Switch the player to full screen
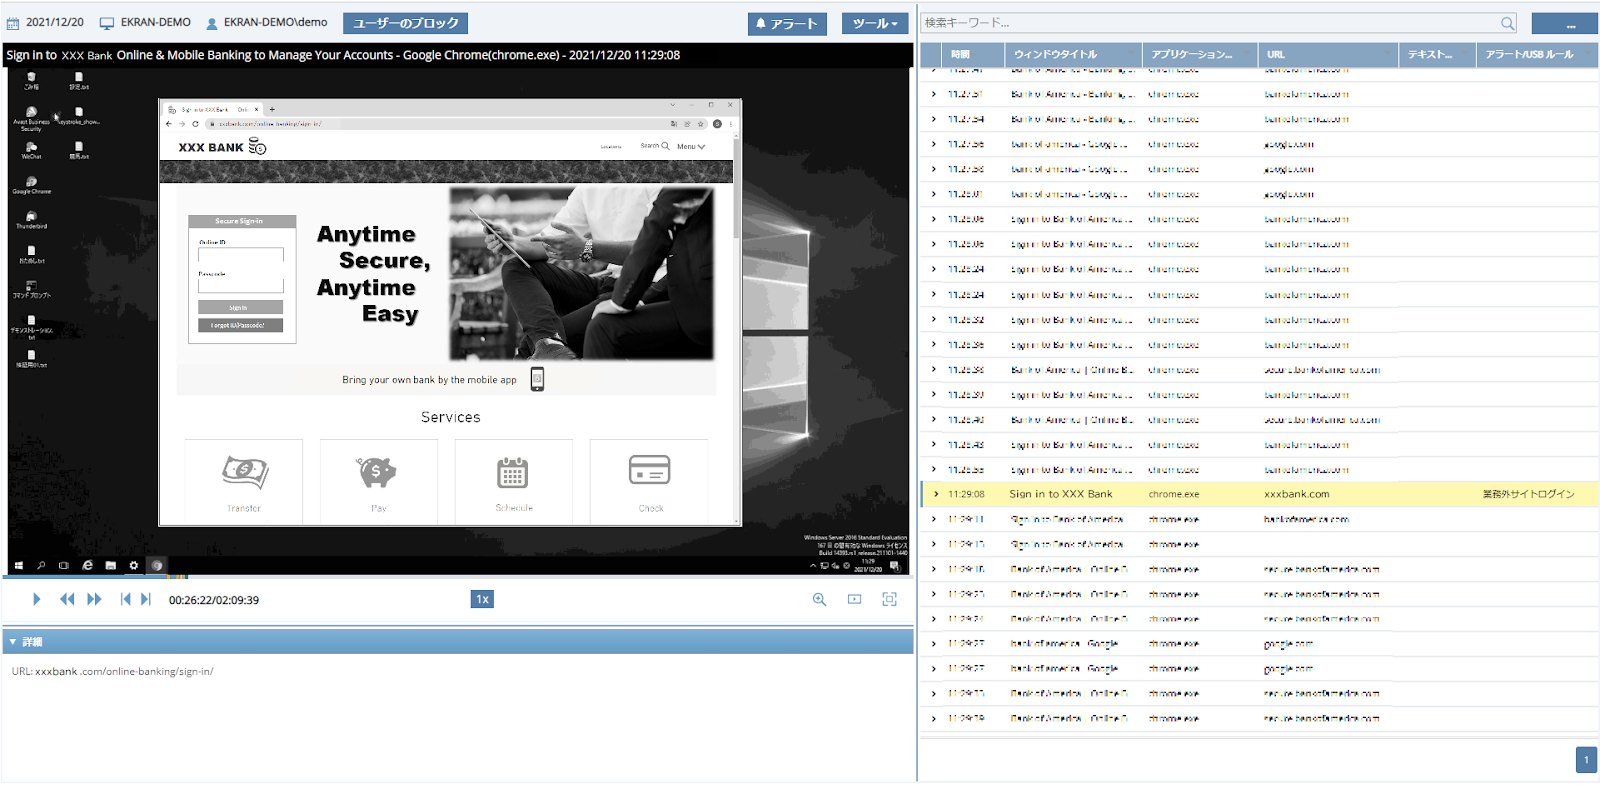The image size is (1600, 789). 889,599
